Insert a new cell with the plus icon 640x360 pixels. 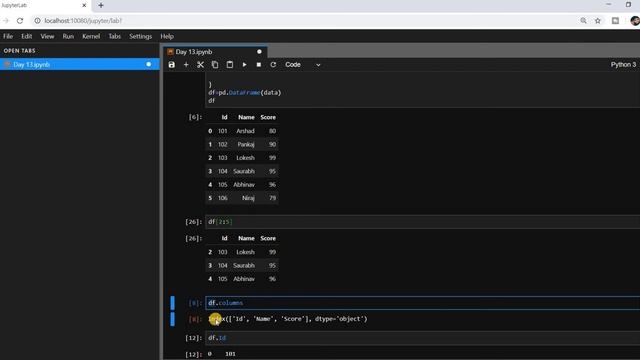pos(186,64)
